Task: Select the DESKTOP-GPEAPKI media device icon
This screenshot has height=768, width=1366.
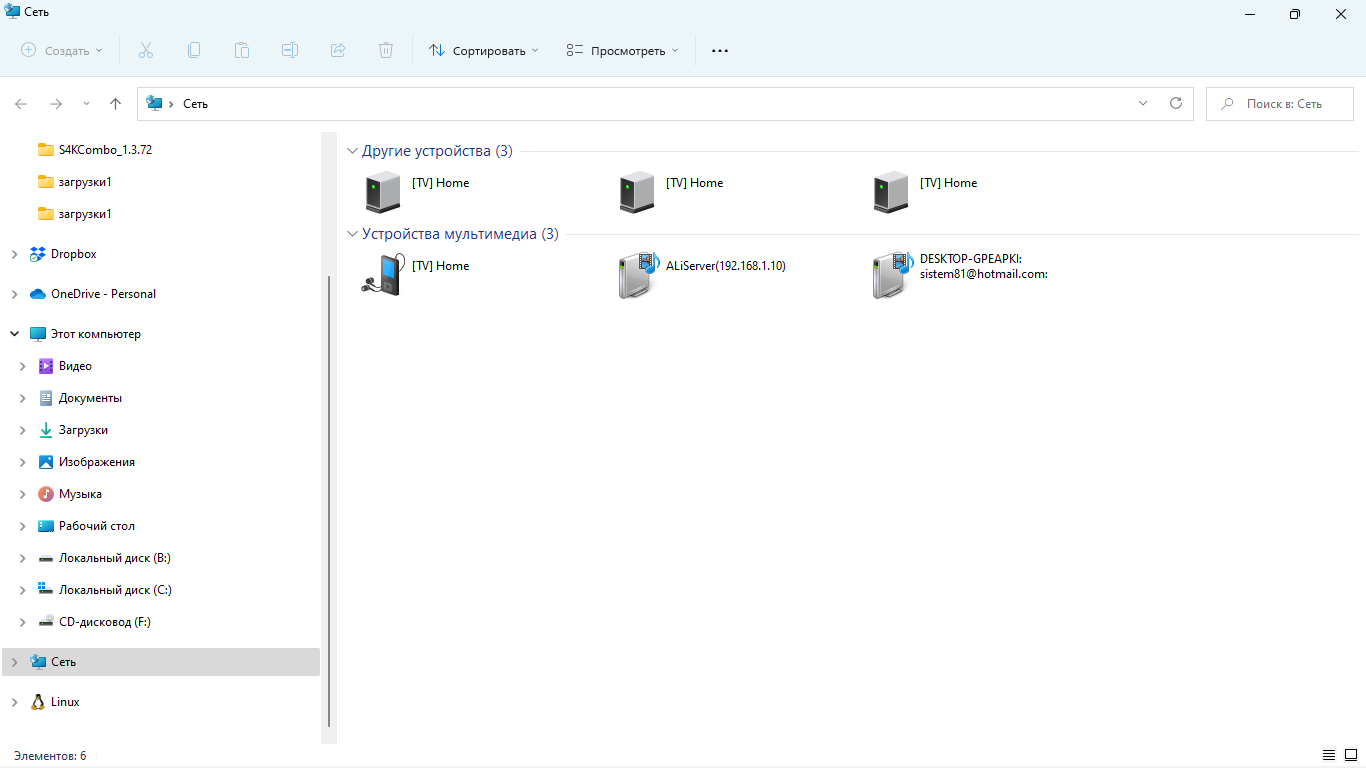Action: (892, 276)
